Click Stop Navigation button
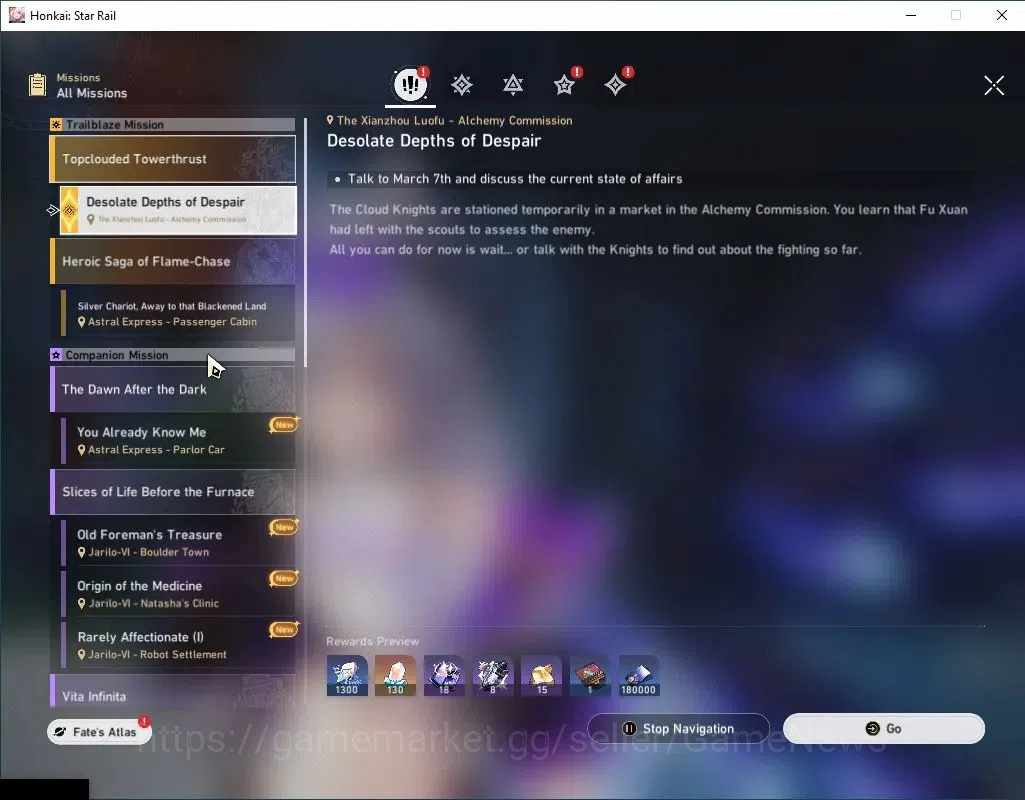 (678, 728)
